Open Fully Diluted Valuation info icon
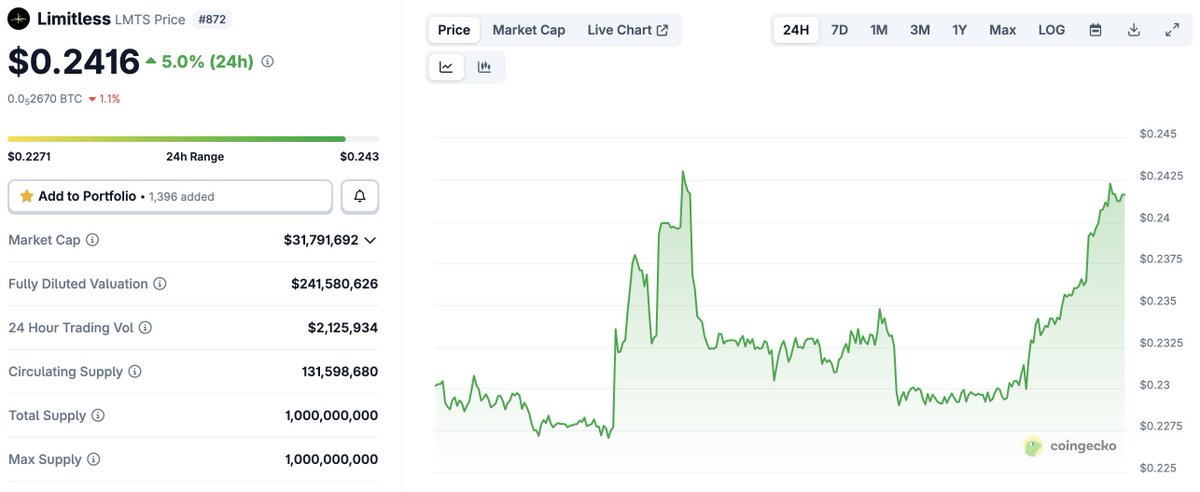Image resolution: width=1200 pixels, height=492 pixels. 160,284
